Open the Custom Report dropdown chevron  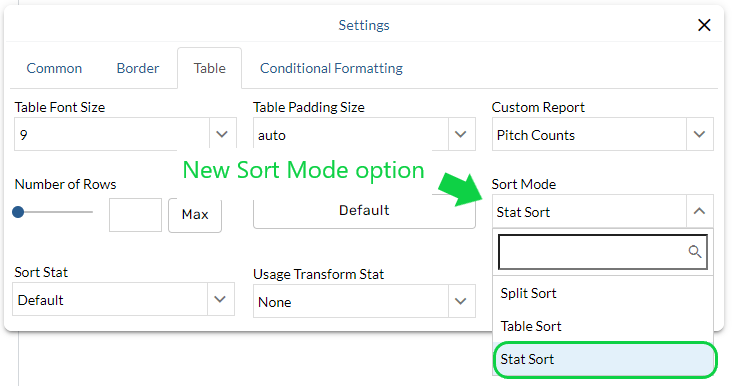tap(699, 134)
